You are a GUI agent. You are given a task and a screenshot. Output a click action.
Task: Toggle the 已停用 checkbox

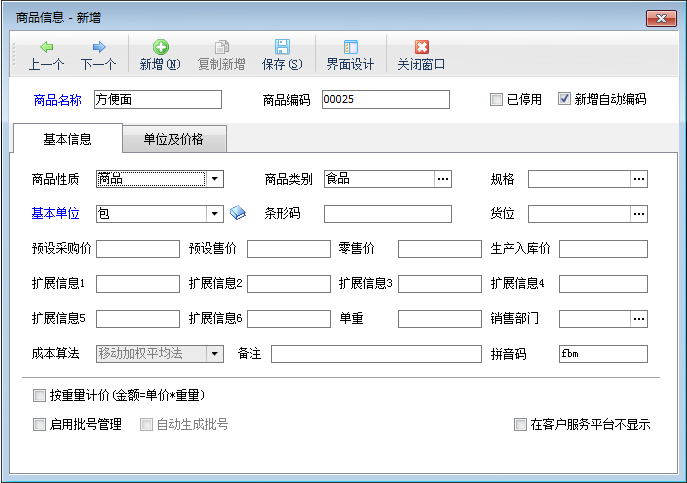pos(496,99)
